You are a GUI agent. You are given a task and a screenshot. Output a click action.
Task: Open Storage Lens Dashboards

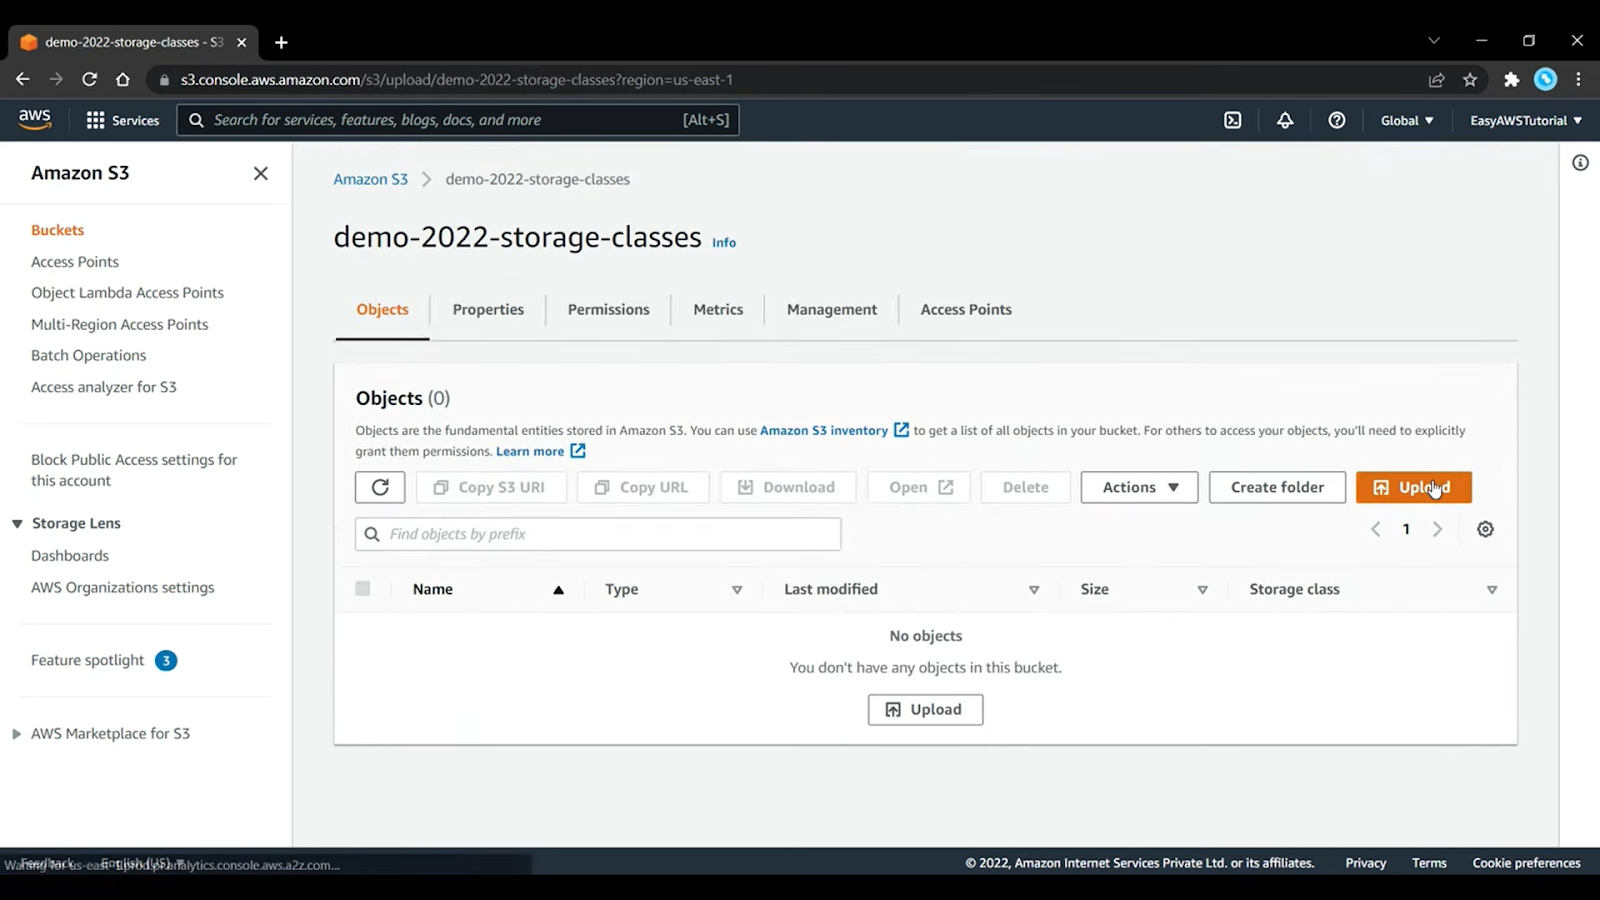70,556
